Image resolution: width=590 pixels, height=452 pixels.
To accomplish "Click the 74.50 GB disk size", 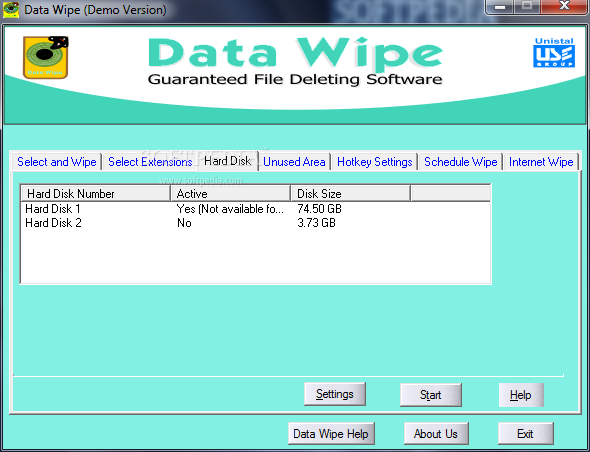I will pyautogui.click(x=319, y=209).
